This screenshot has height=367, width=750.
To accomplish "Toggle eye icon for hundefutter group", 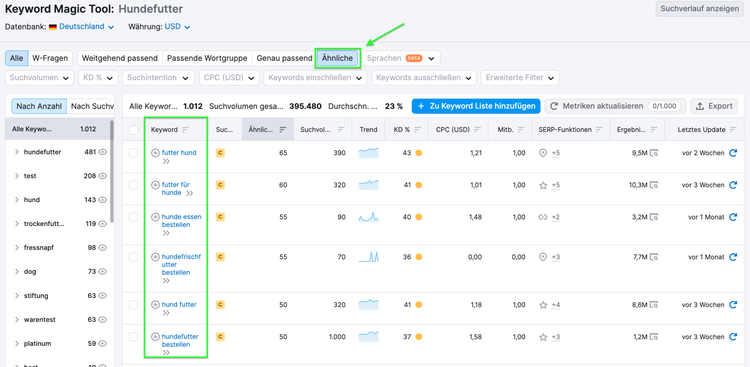I will click(102, 152).
